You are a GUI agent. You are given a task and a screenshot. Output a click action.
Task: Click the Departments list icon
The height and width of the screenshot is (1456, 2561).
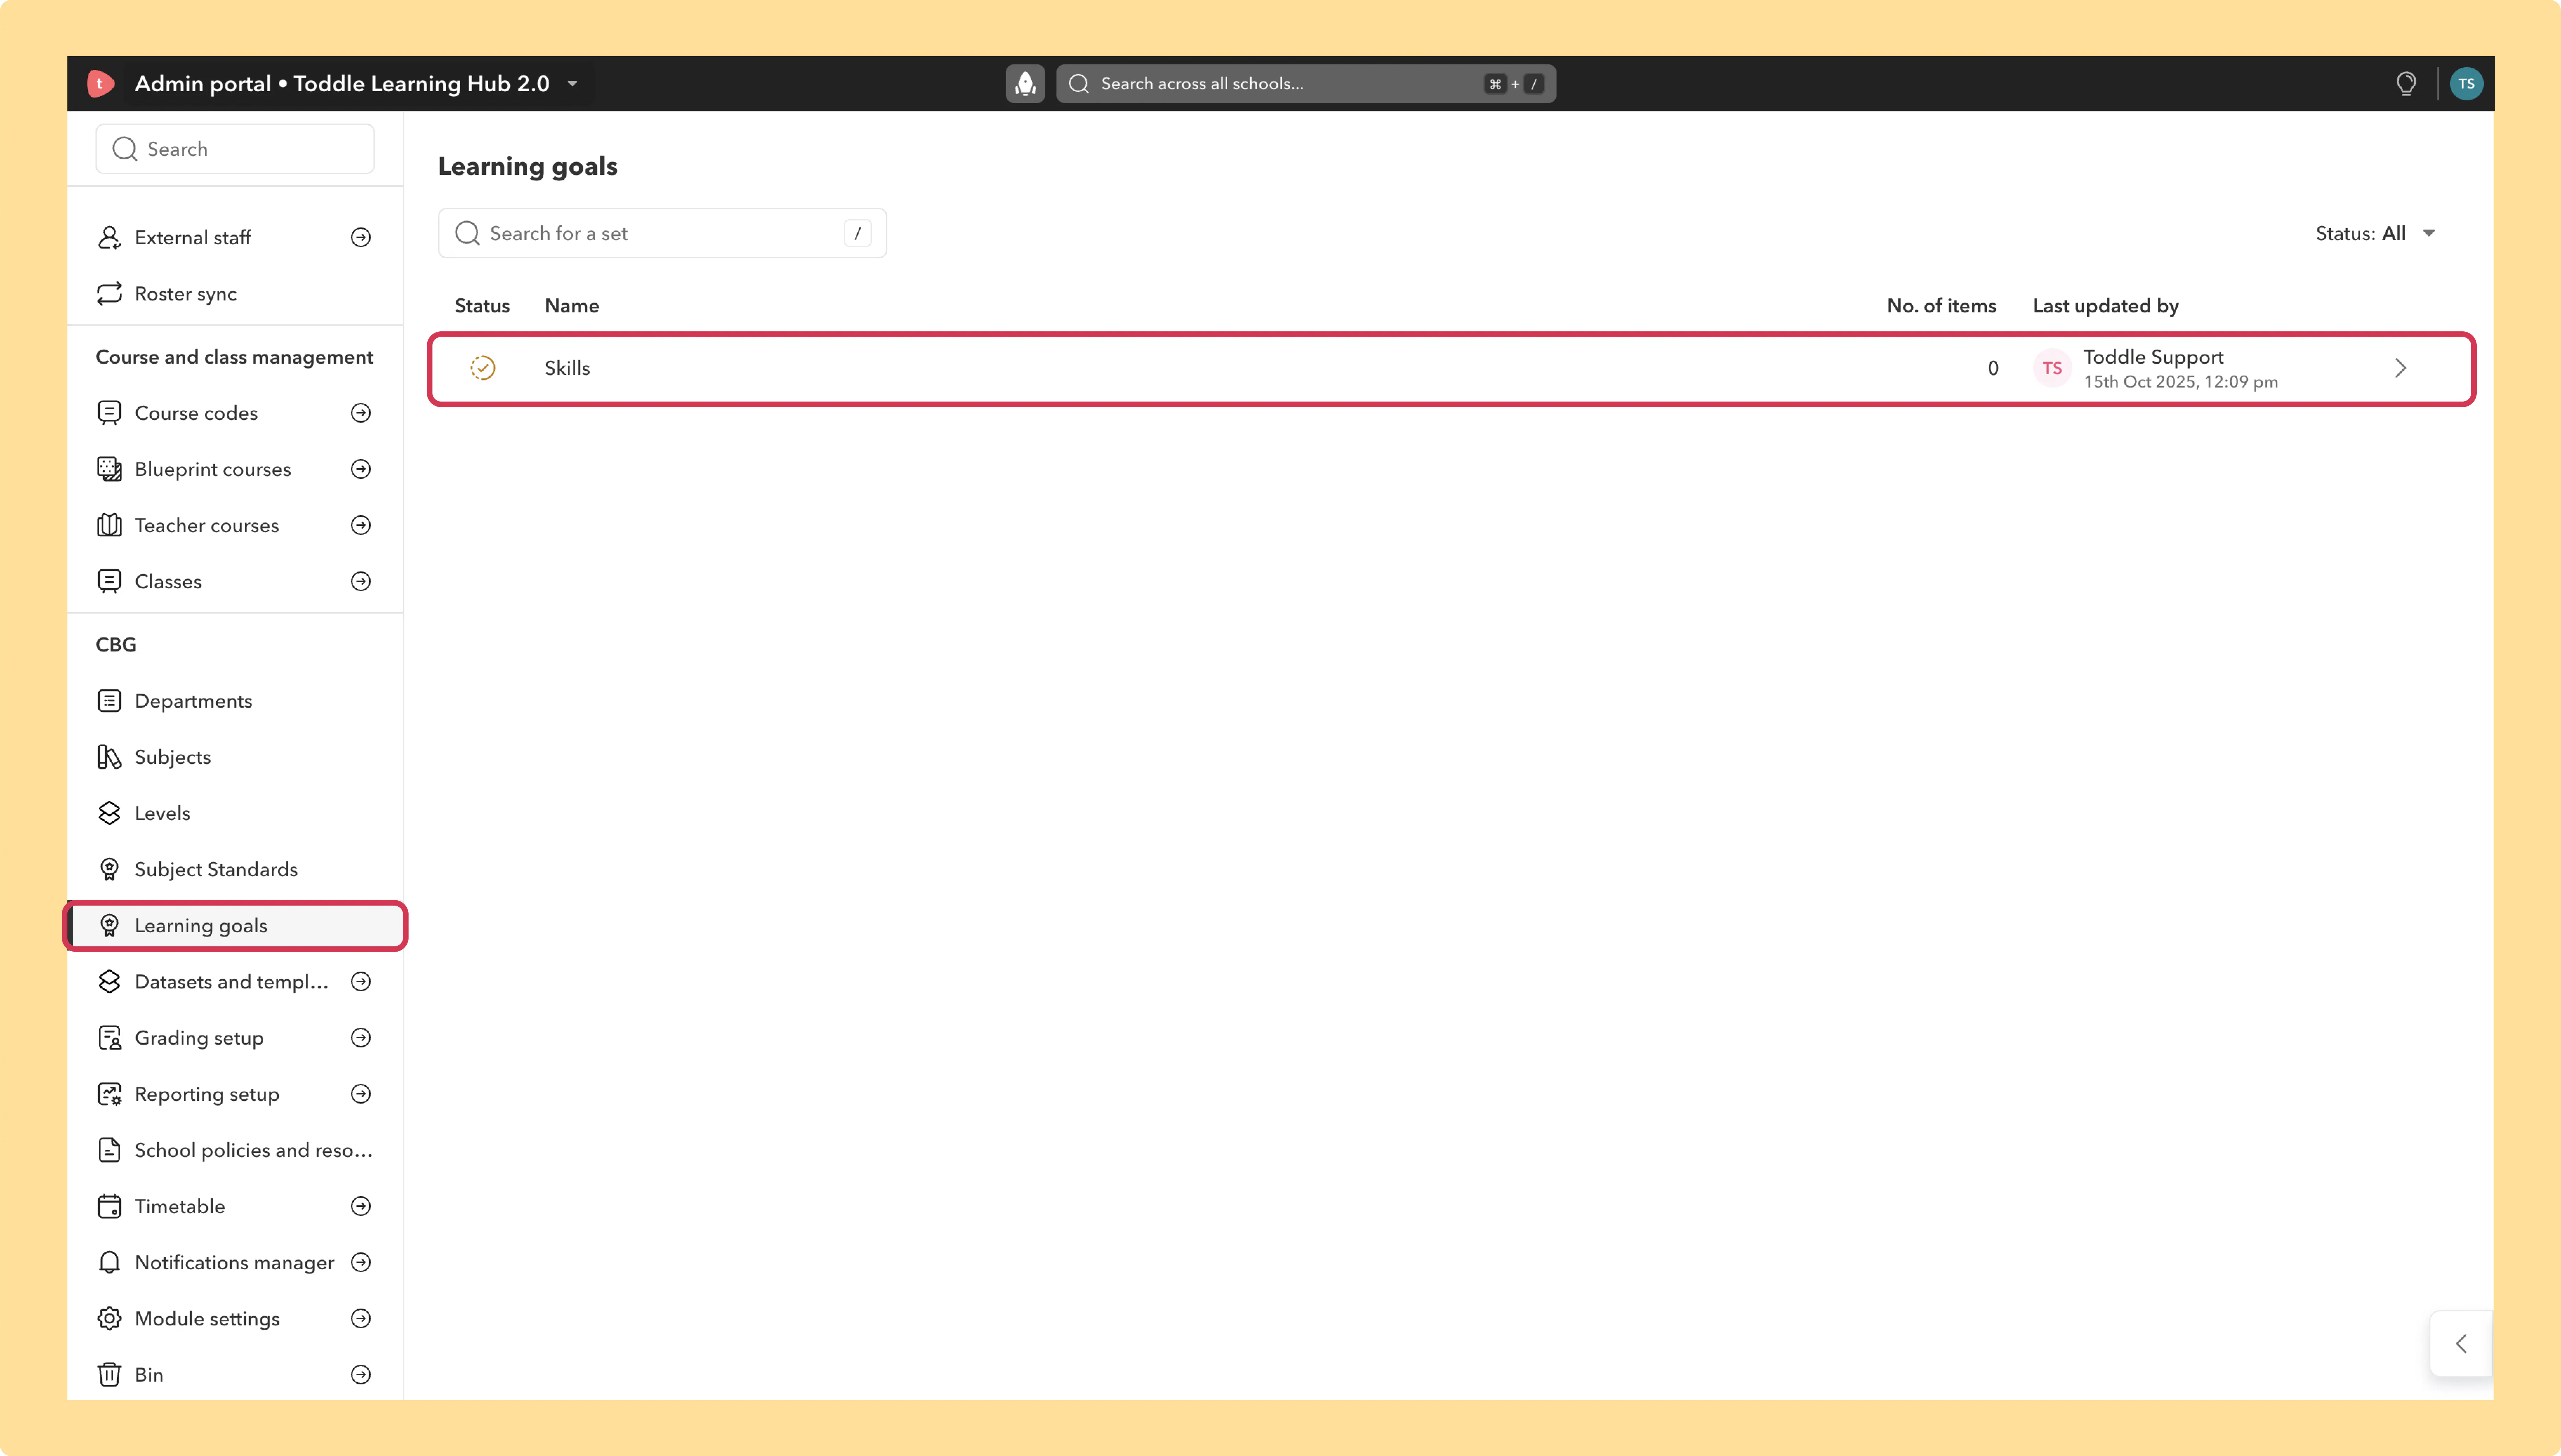coord(109,701)
